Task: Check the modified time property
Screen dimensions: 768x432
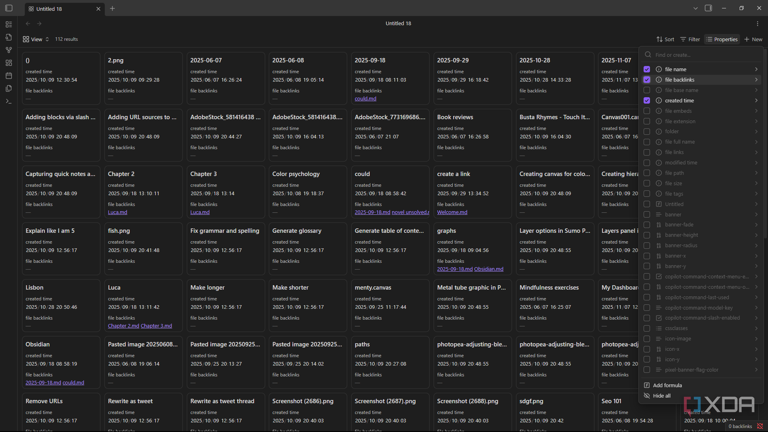Action: coord(647,163)
